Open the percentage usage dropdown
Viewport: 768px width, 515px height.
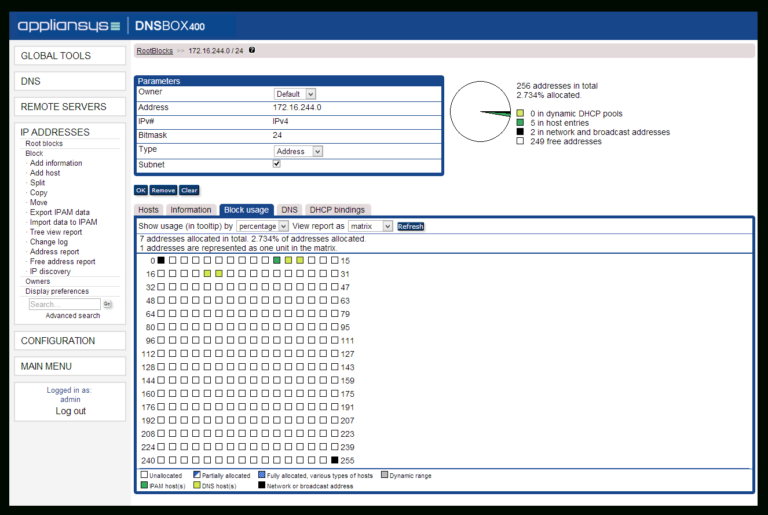(263, 227)
